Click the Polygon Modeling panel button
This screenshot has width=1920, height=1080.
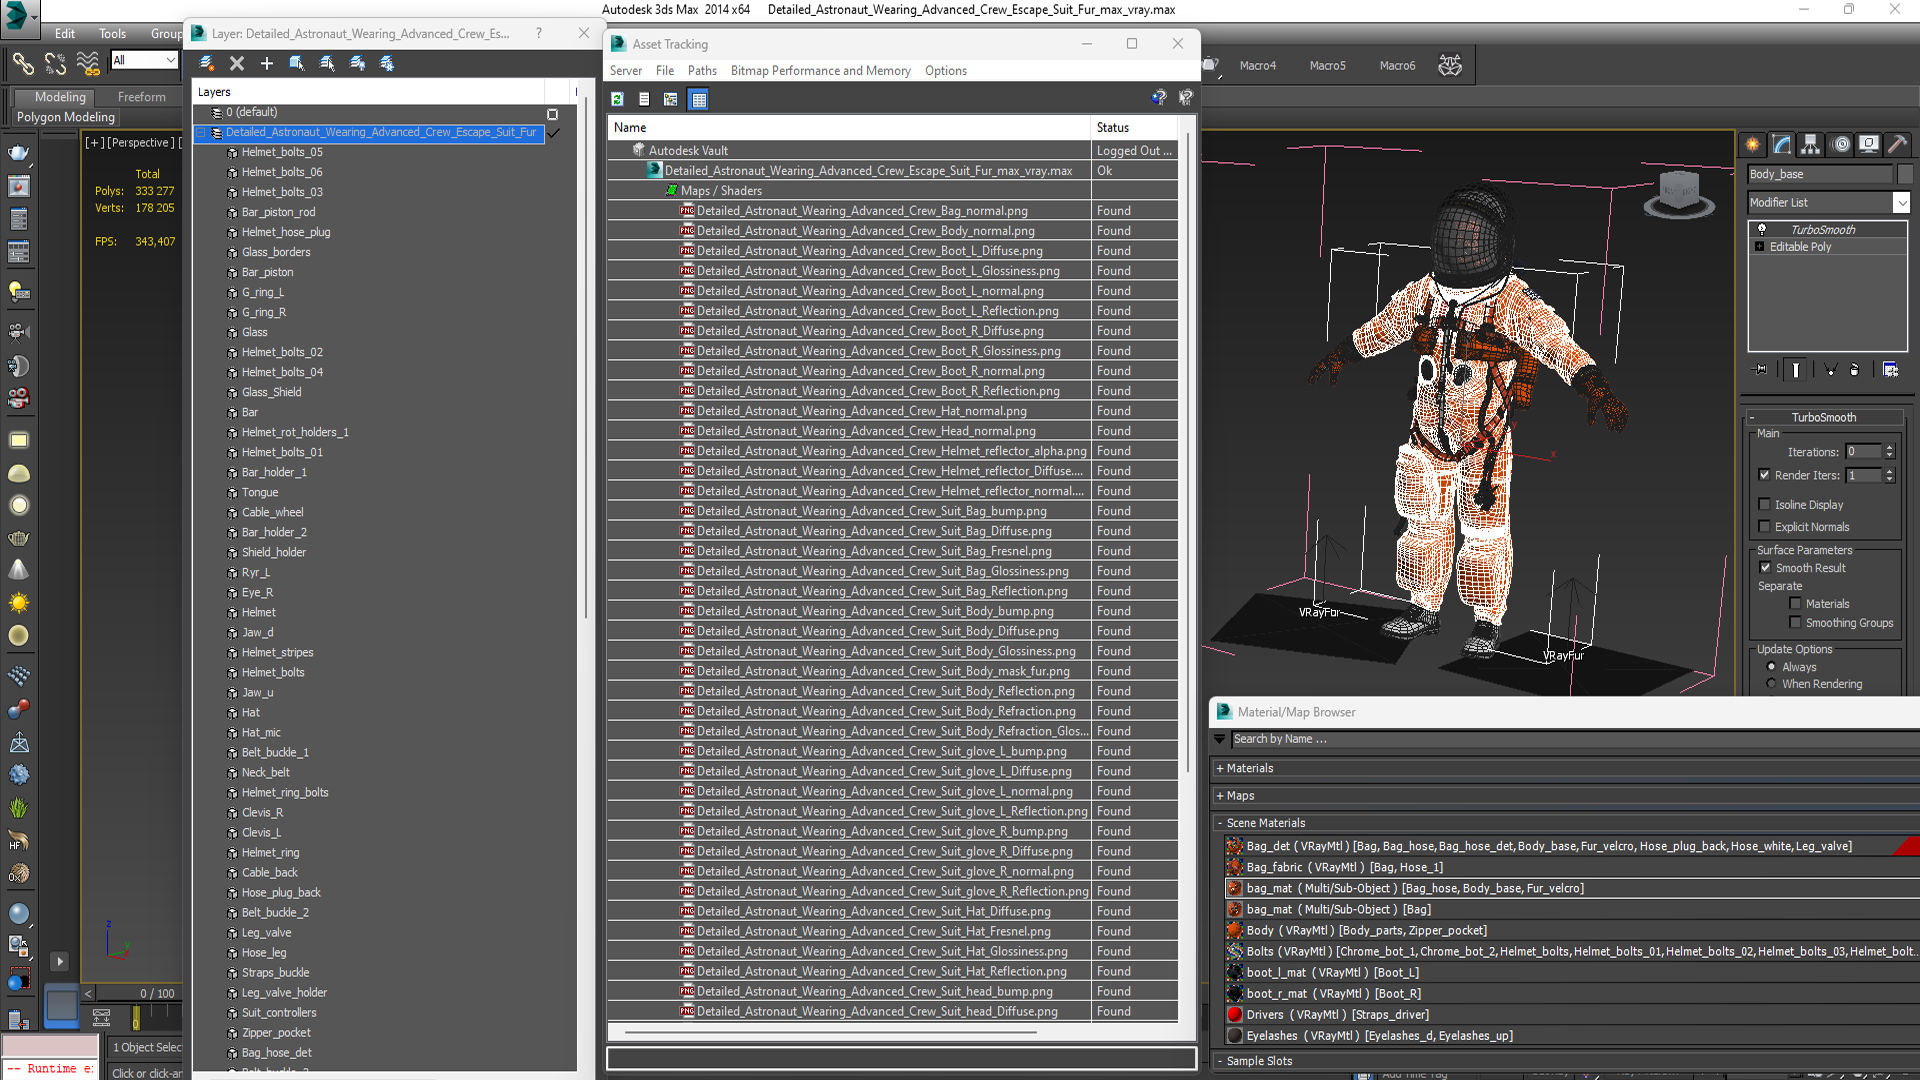click(x=66, y=117)
